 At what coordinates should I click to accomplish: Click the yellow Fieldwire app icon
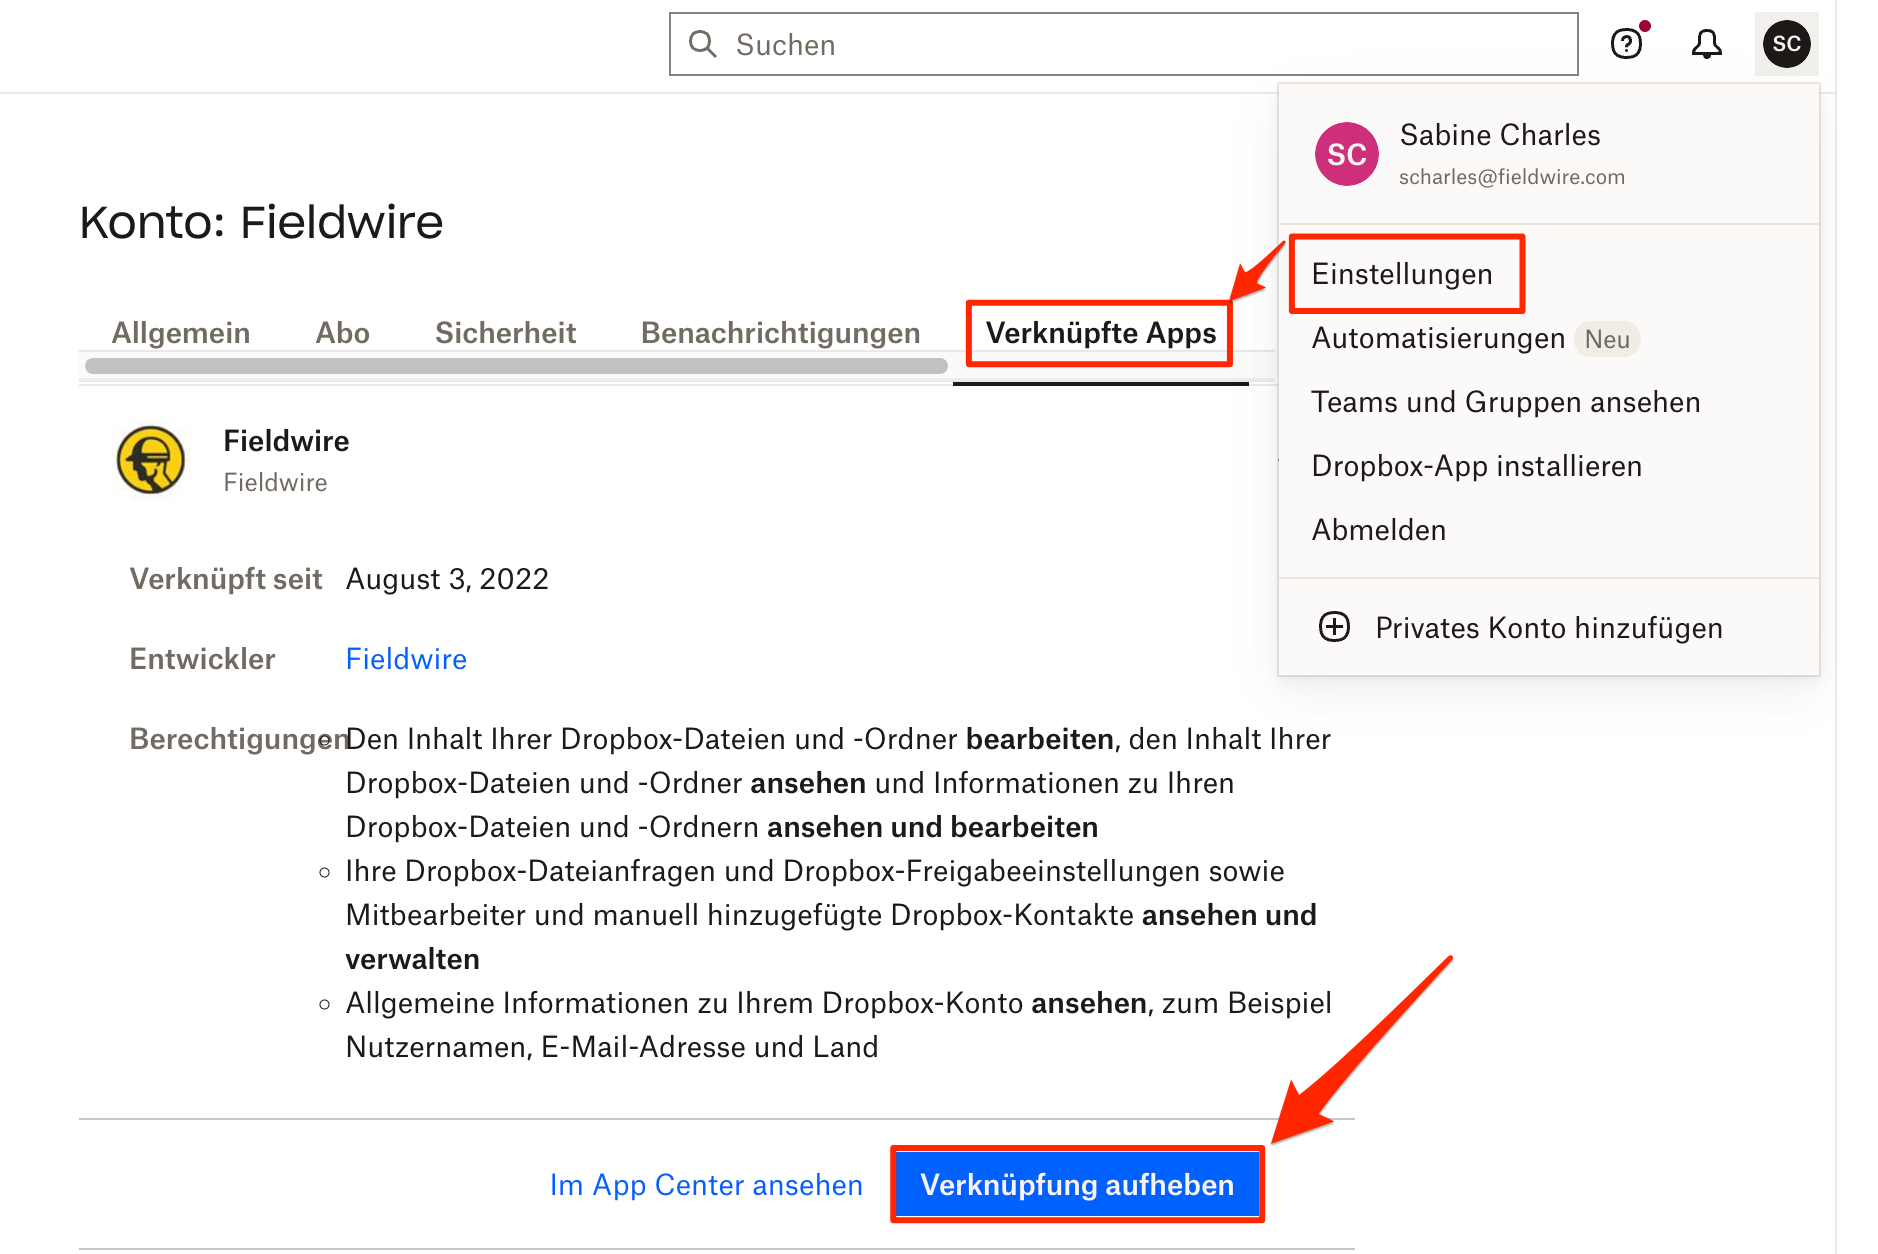[x=151, y=460]
